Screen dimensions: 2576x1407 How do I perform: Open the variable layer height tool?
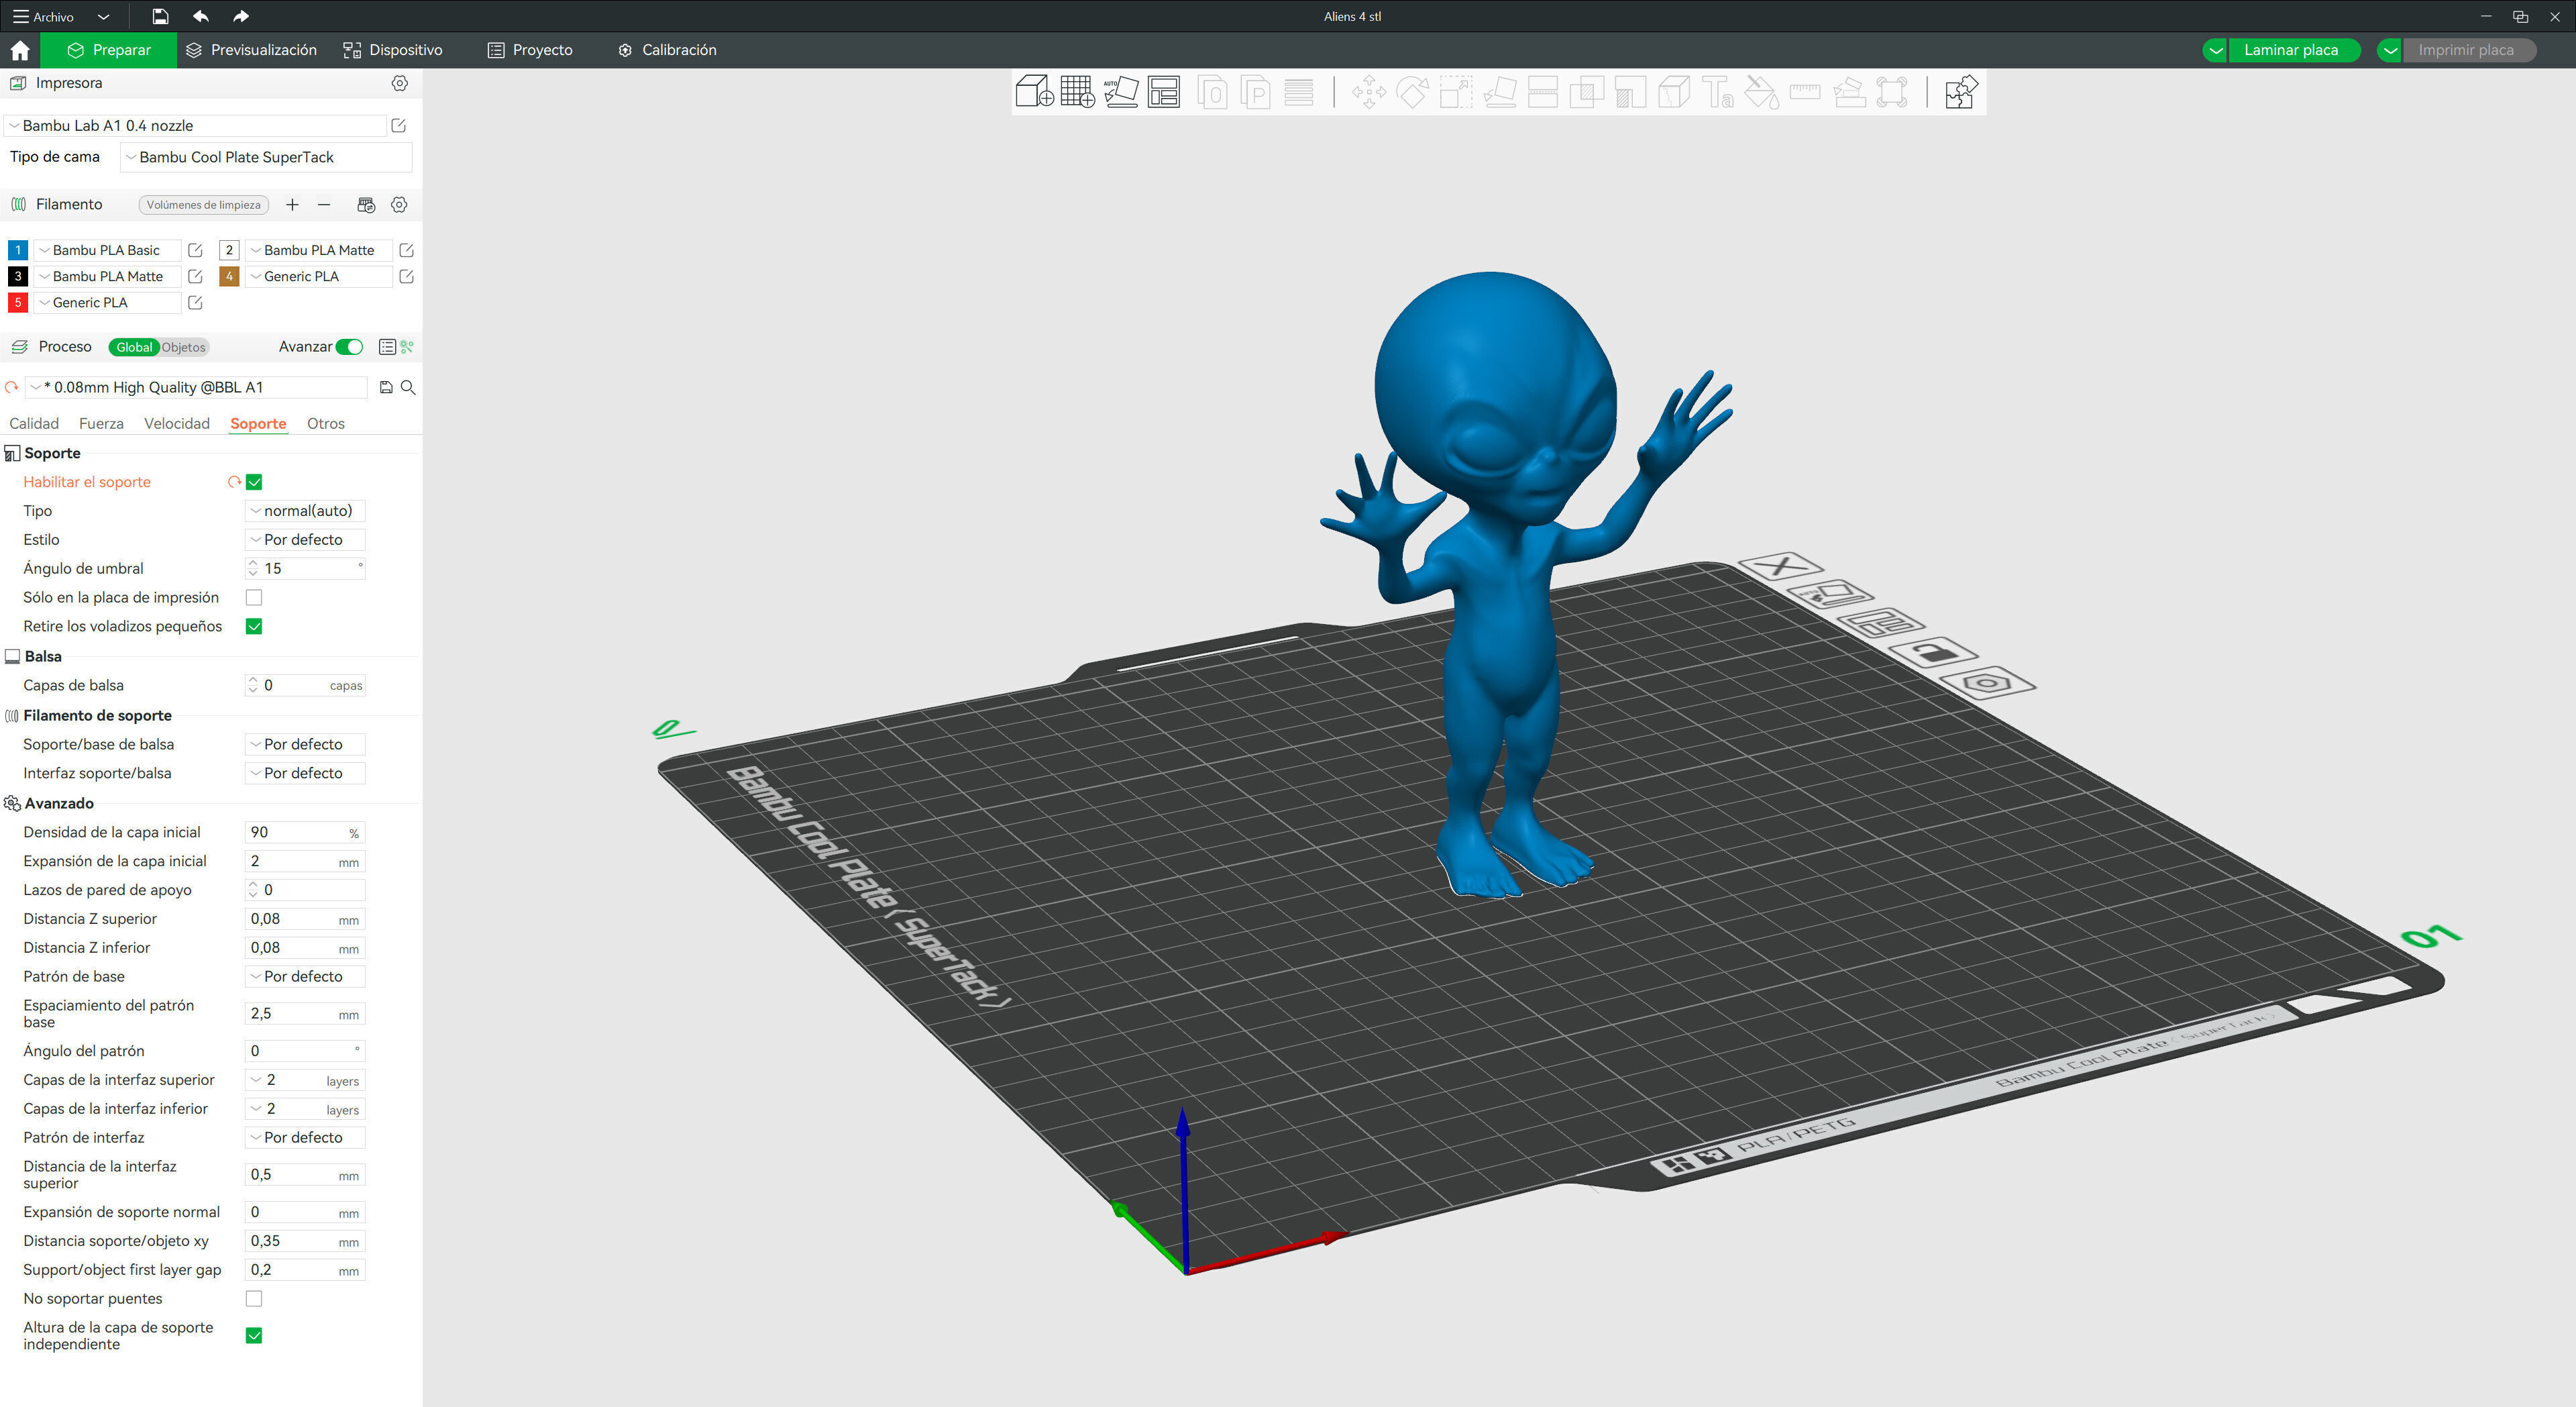(x=1298, y=93)
